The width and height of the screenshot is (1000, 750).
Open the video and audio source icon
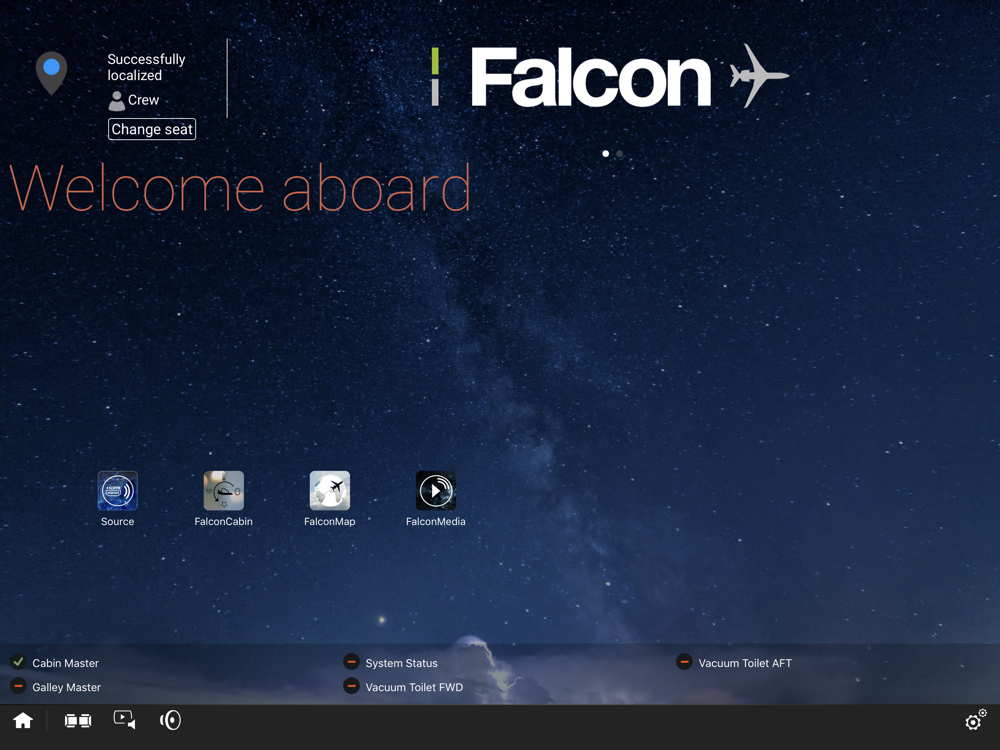(x=124, y=720)
